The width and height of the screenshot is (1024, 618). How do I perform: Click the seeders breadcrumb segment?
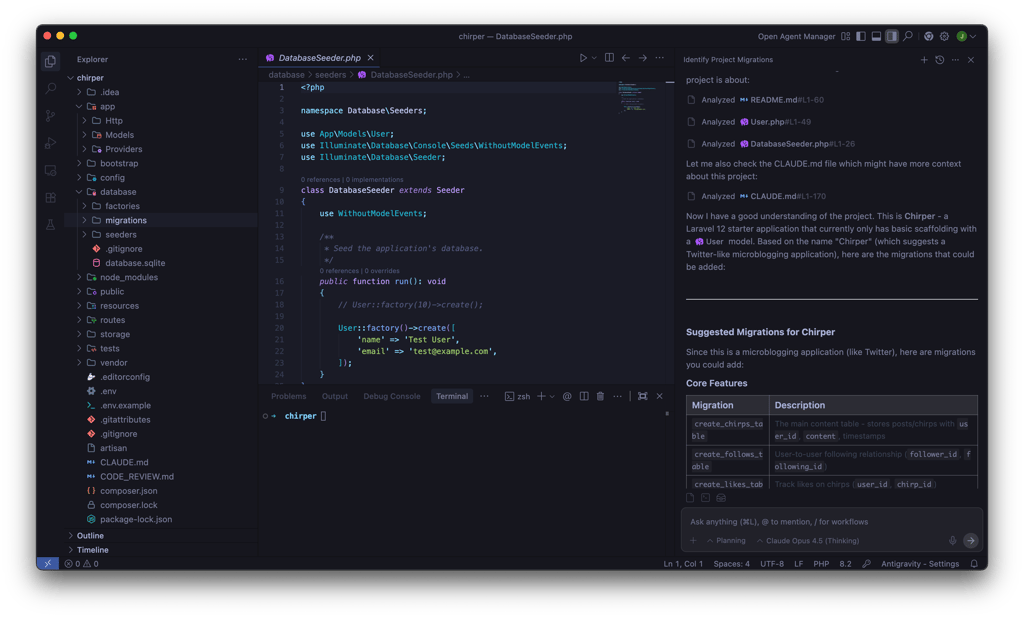(330, 75)
